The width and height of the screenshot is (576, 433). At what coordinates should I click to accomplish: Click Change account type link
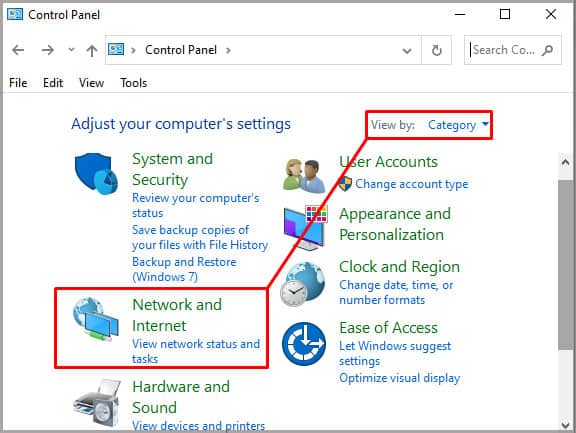tap(411, 184)
